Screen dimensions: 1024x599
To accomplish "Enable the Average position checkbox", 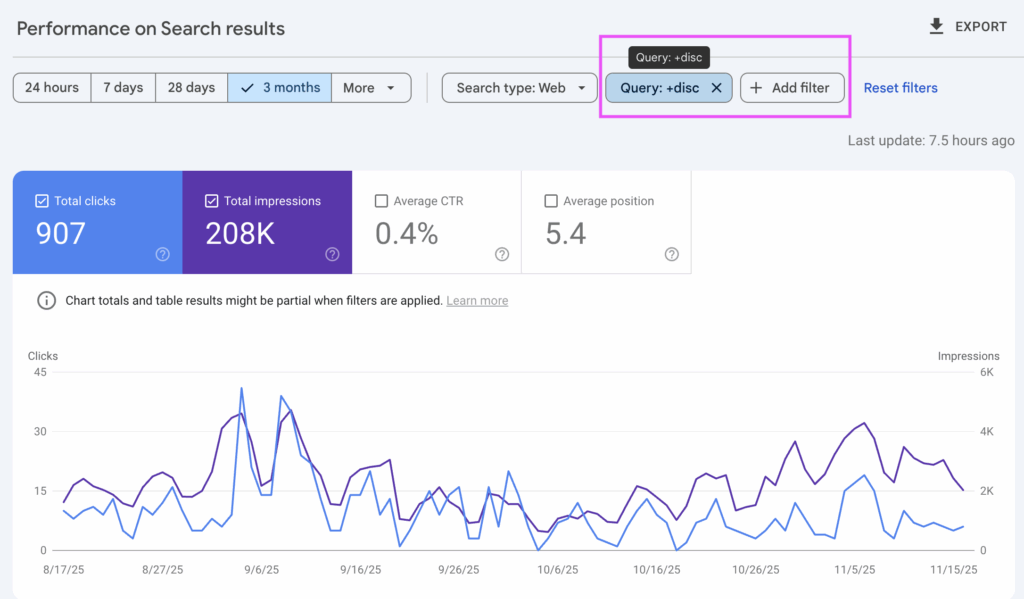I will (x=550, y=200).
